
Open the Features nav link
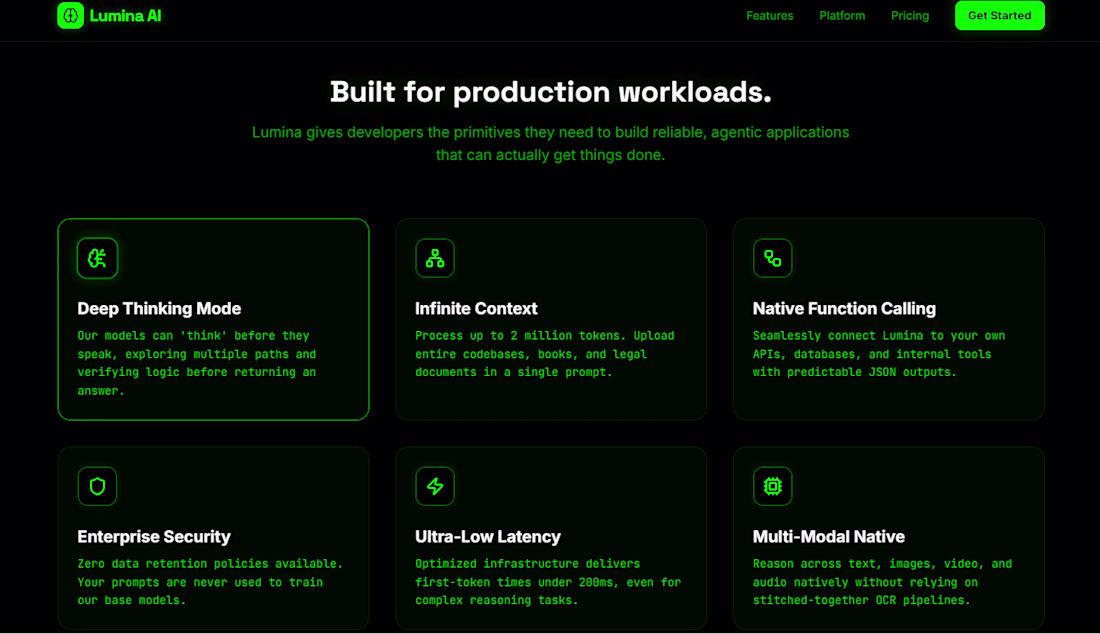coord(770,15)
